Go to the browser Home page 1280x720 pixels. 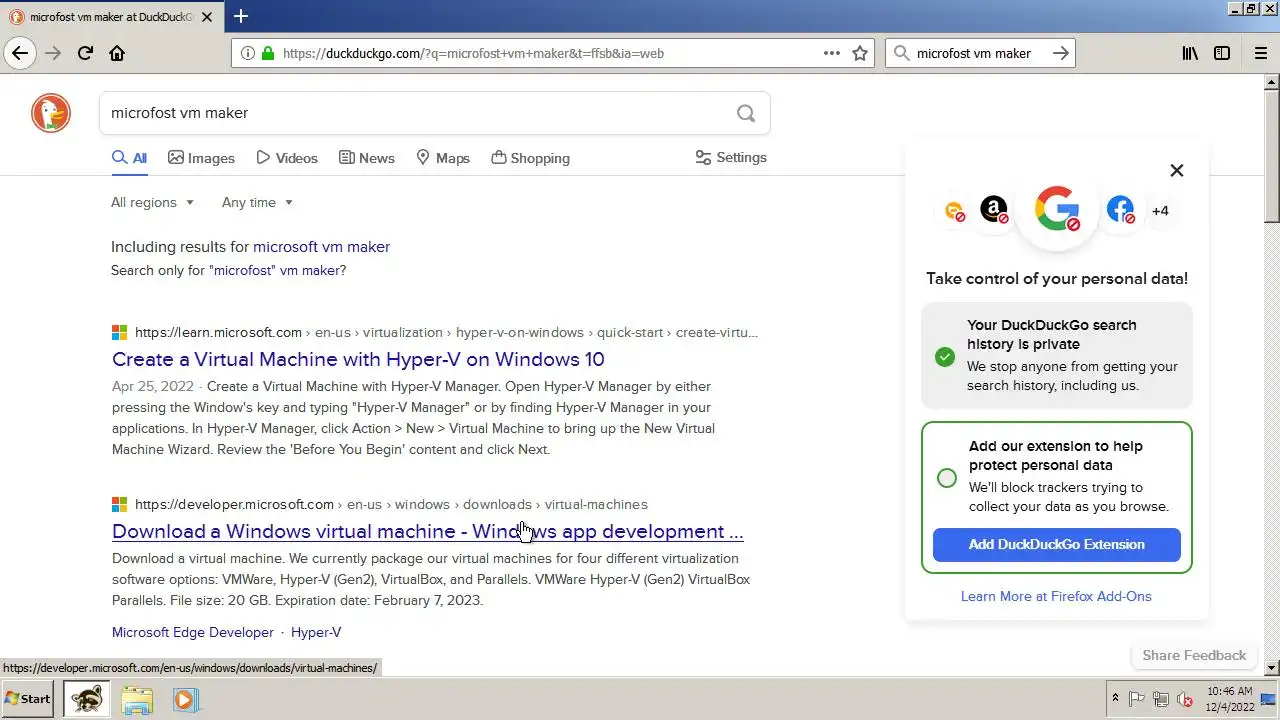pos(117,53)
